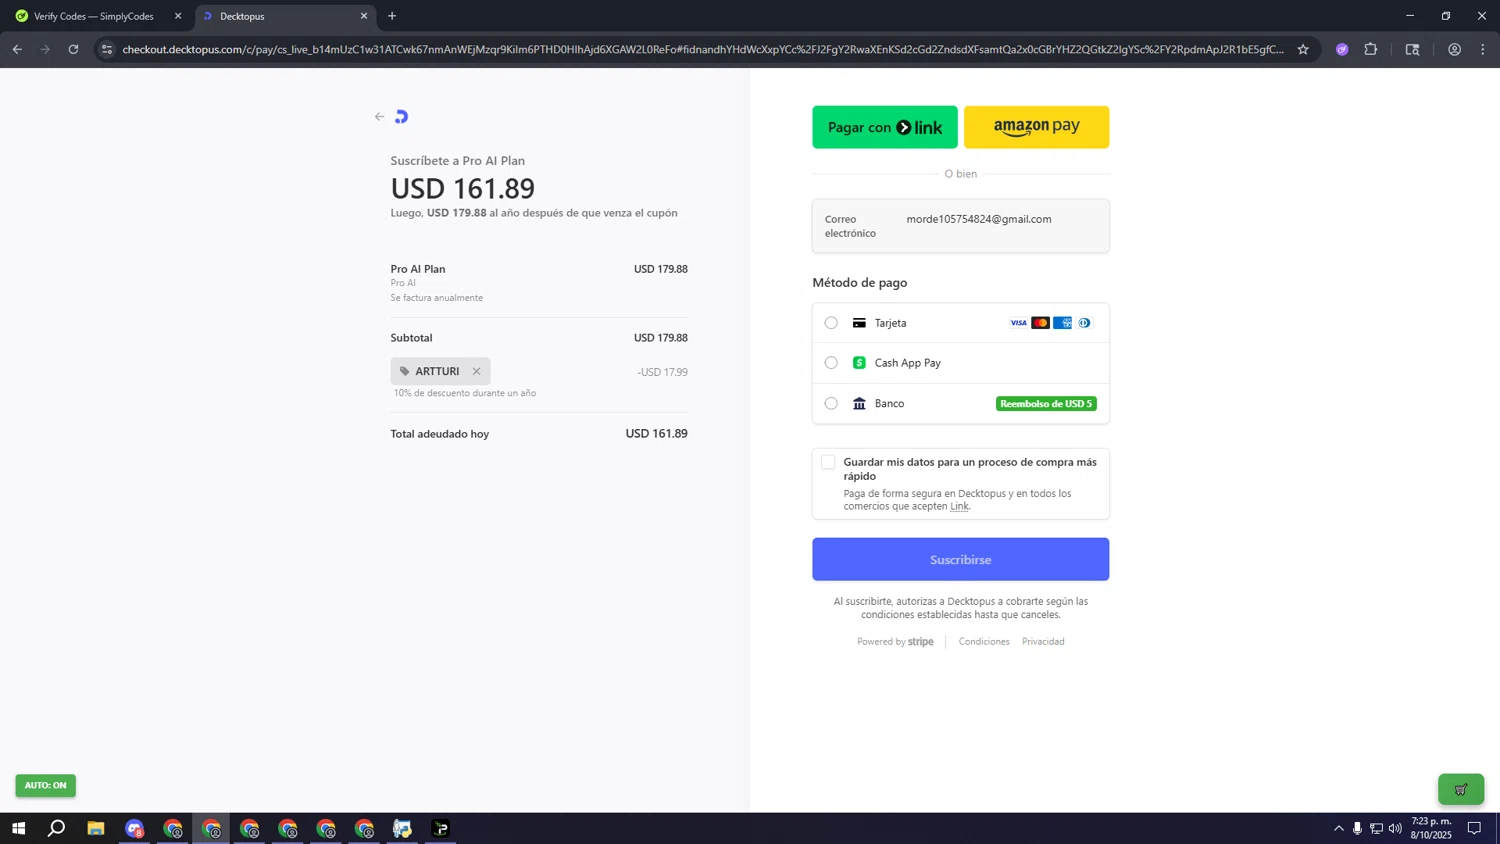This screenshot has height=844, width=1500.
Task: Click the American Express logo
Action: (x=1062, y=323)
